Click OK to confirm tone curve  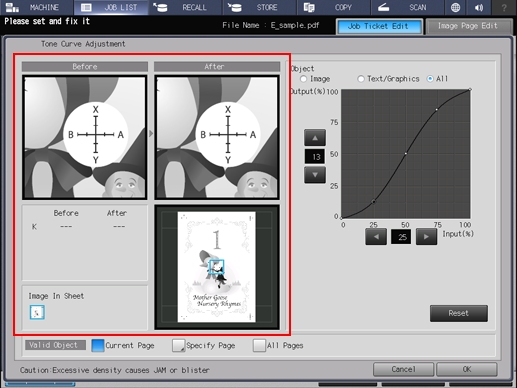click(x=467, y=369)
